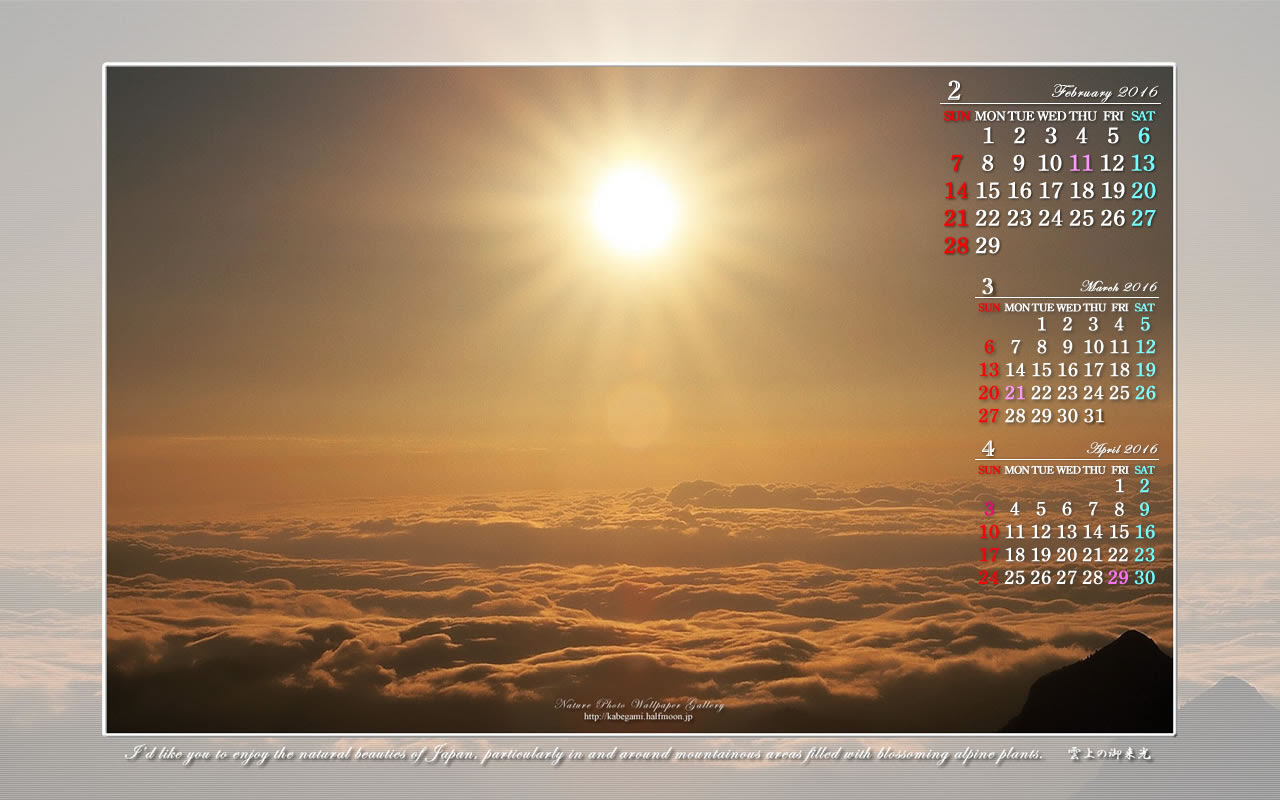Click Saturday April 16
This screenshot has height=800, width=1280.
(x=1145, y=532)
